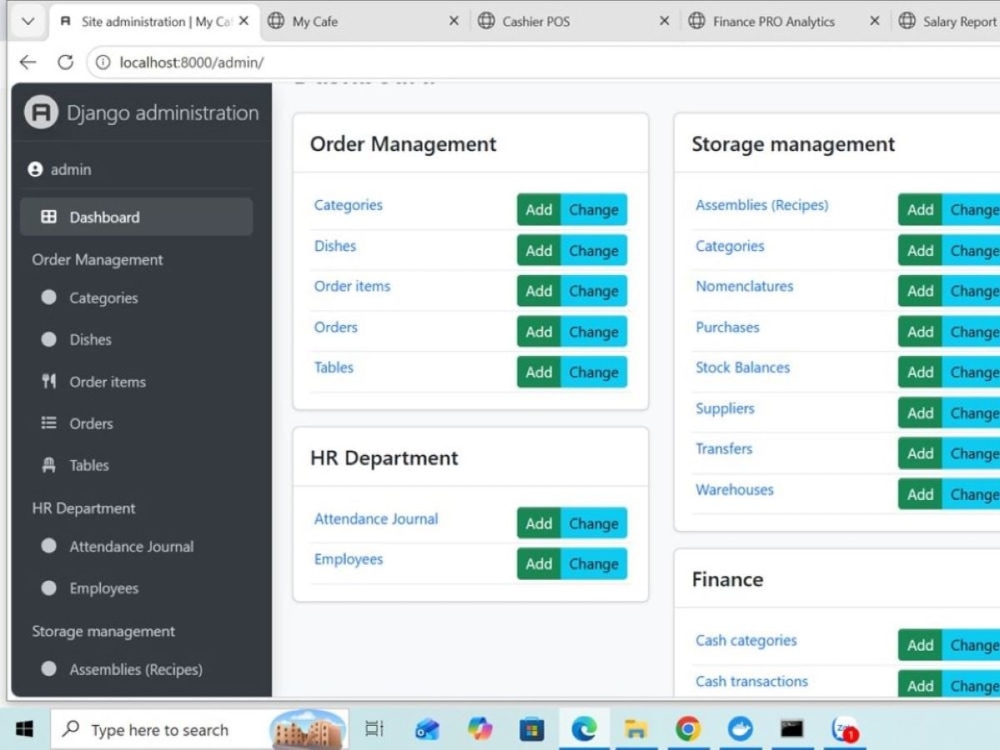This screenshot has height=750, width=1000.
Task: Open the Order items link in main panel
Action: [352, 286]
